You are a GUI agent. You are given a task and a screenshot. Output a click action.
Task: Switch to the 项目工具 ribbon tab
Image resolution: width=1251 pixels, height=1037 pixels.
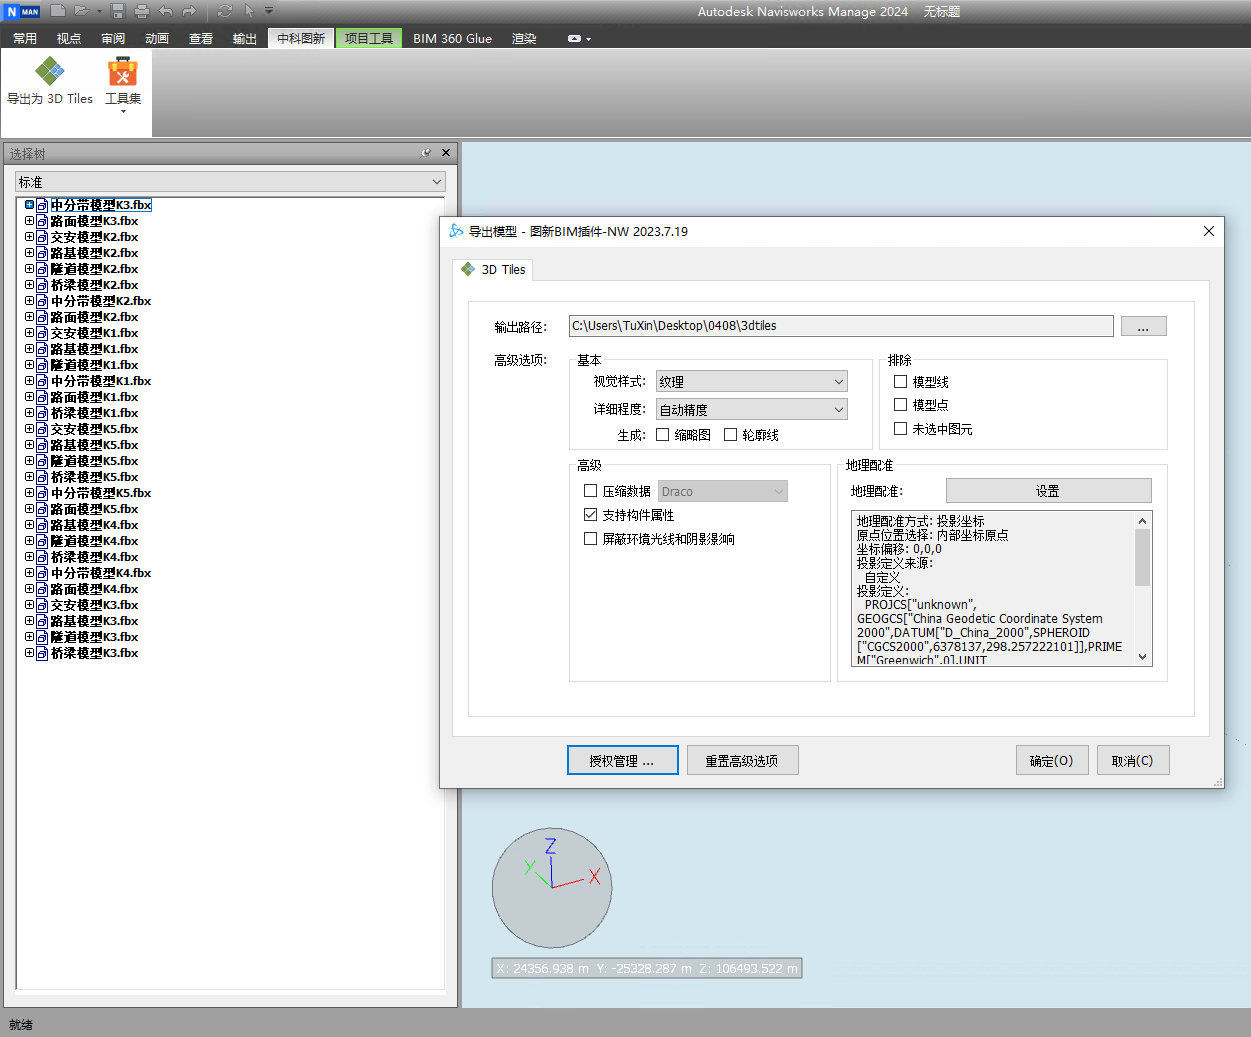(369, 38)
